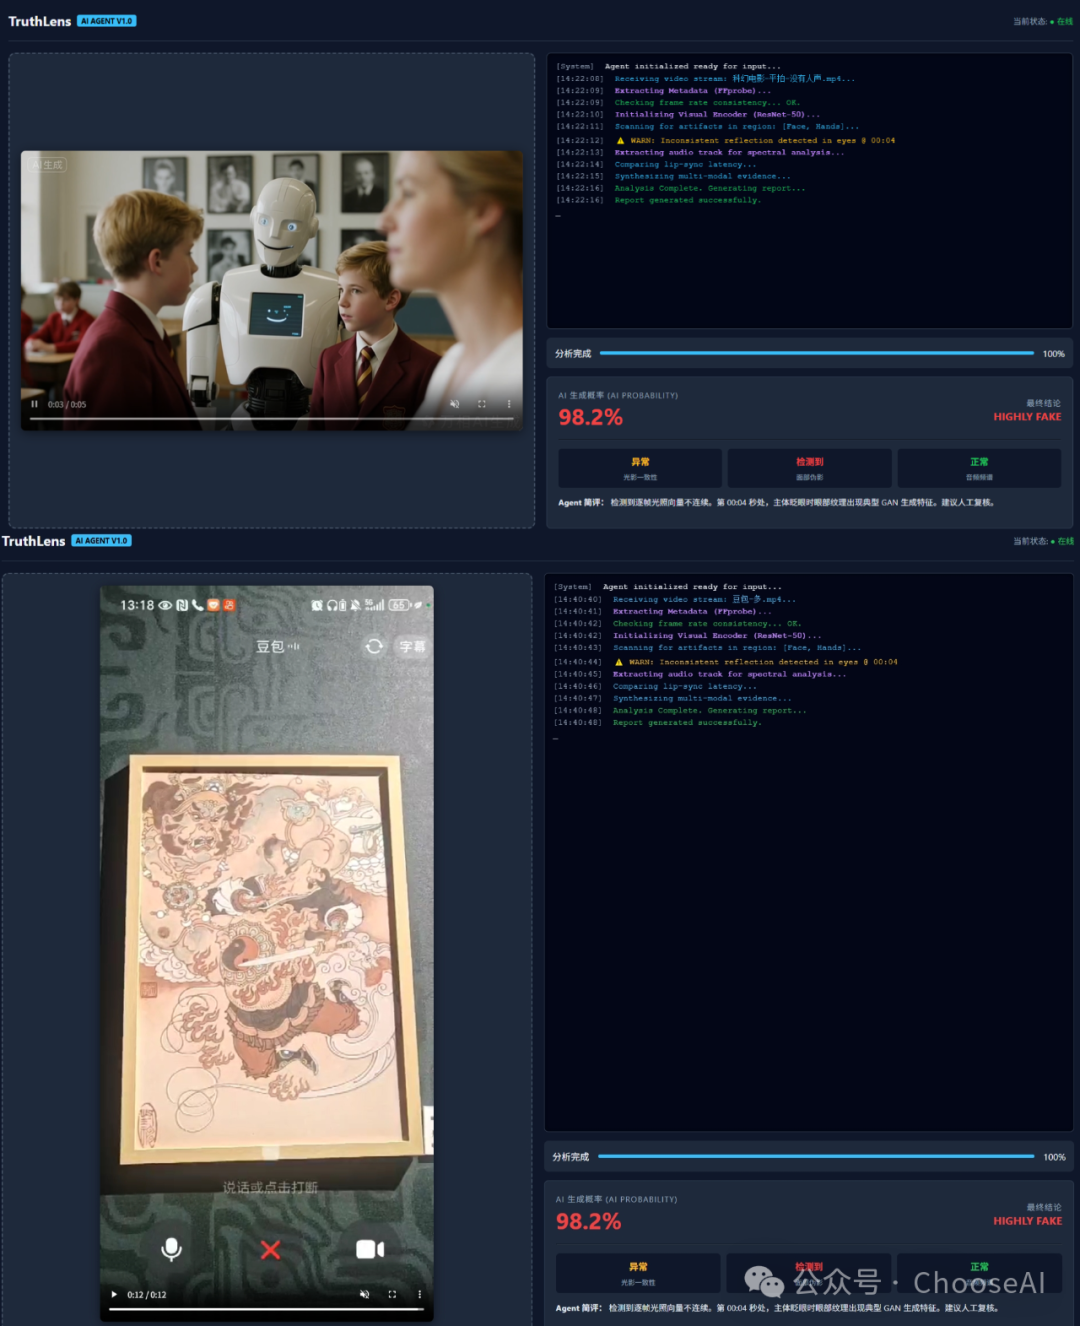Click the 14:22:09 Extracting Metadata (FFprobe) log line
The width and height of the screenshot is (1080, 1326).
(x=664, y=90)
